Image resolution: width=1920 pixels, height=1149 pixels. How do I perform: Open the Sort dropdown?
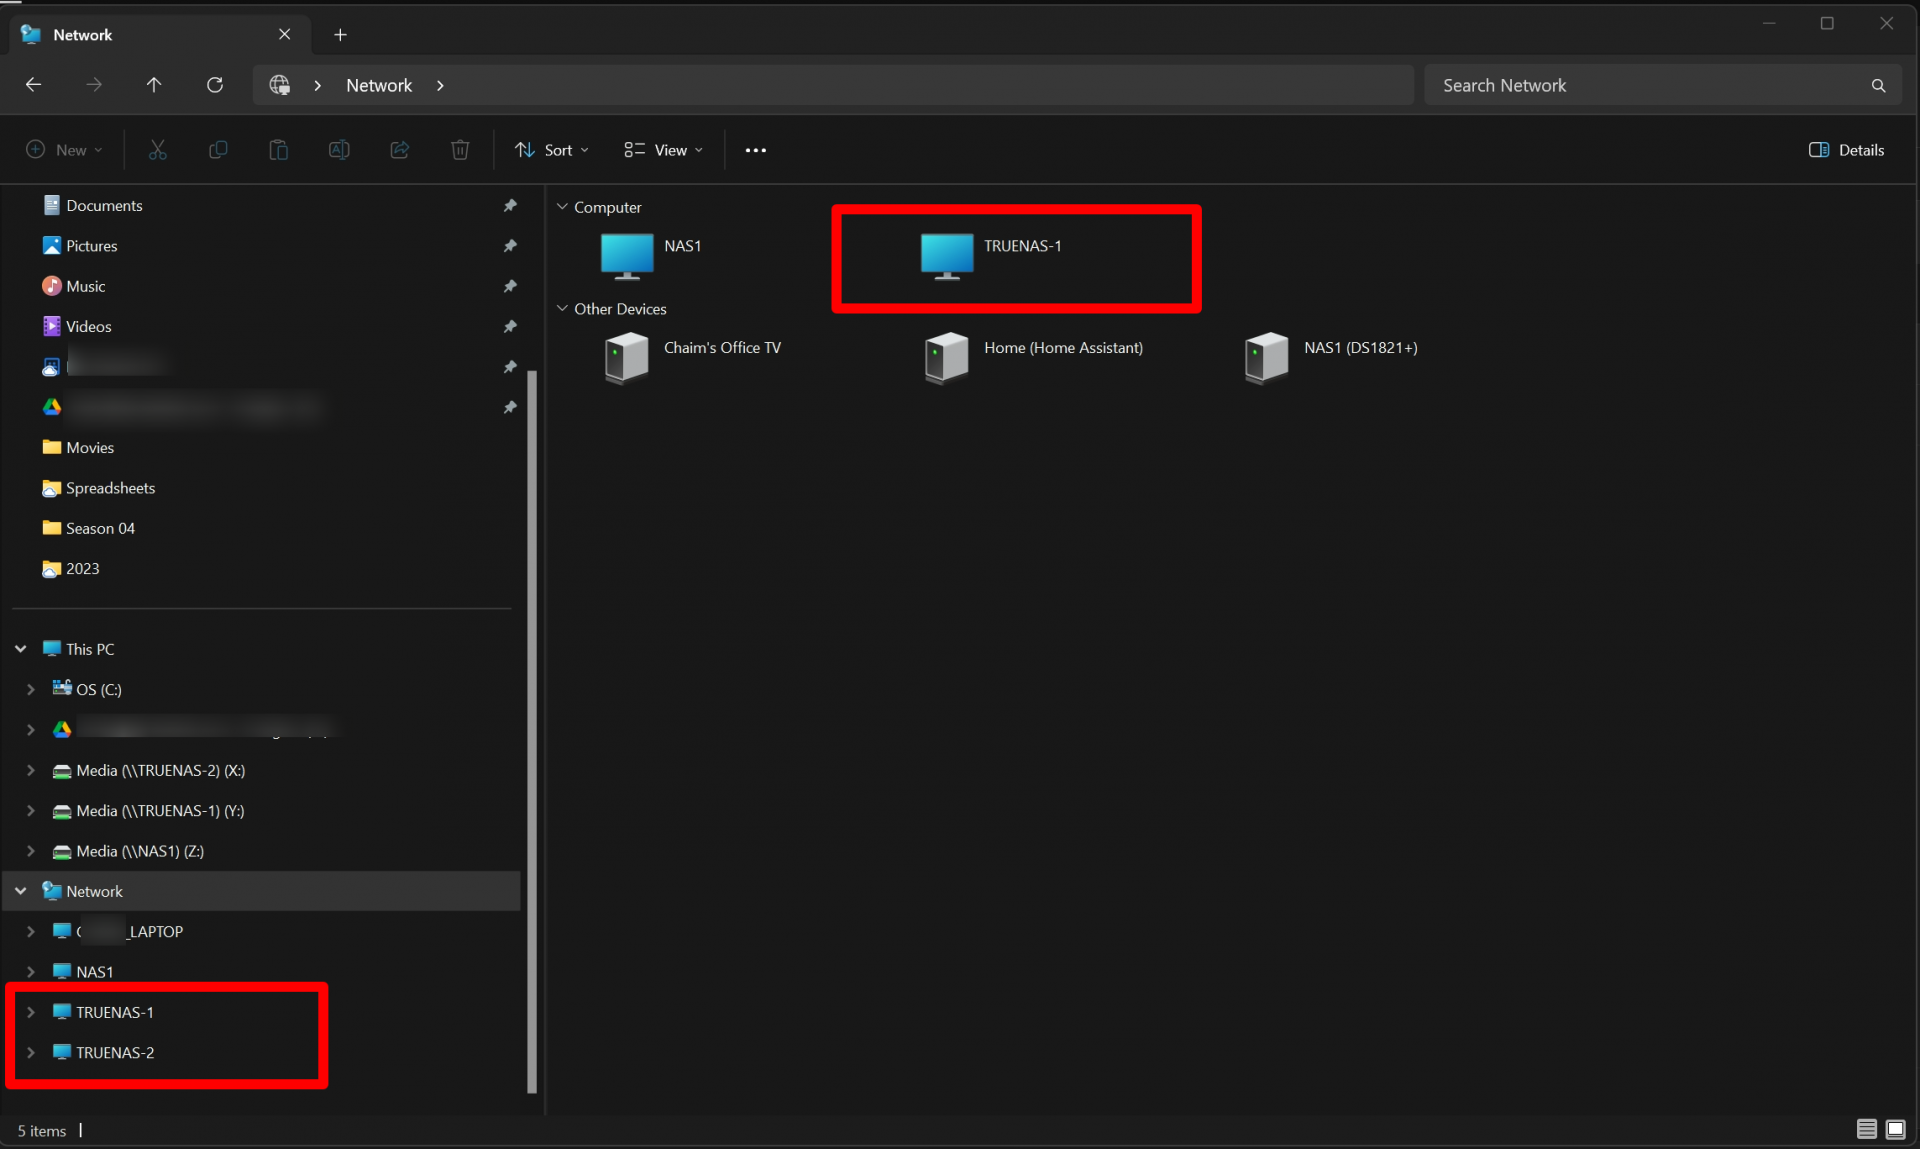[552, 150]
